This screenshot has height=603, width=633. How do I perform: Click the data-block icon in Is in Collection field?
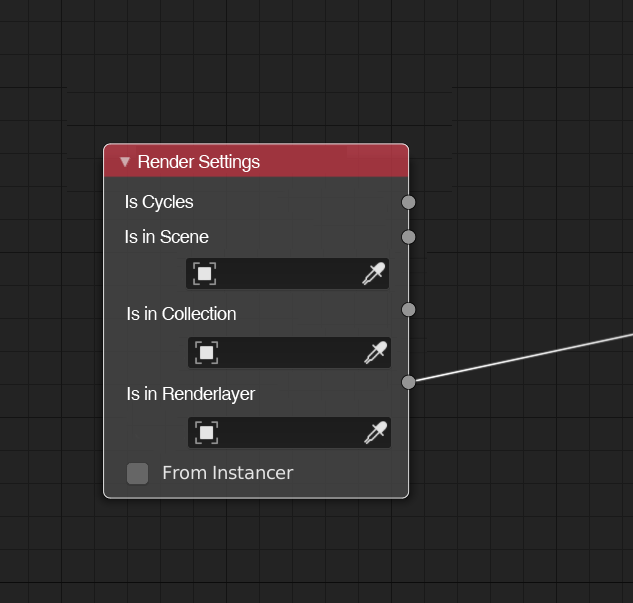tap(206, 352)
